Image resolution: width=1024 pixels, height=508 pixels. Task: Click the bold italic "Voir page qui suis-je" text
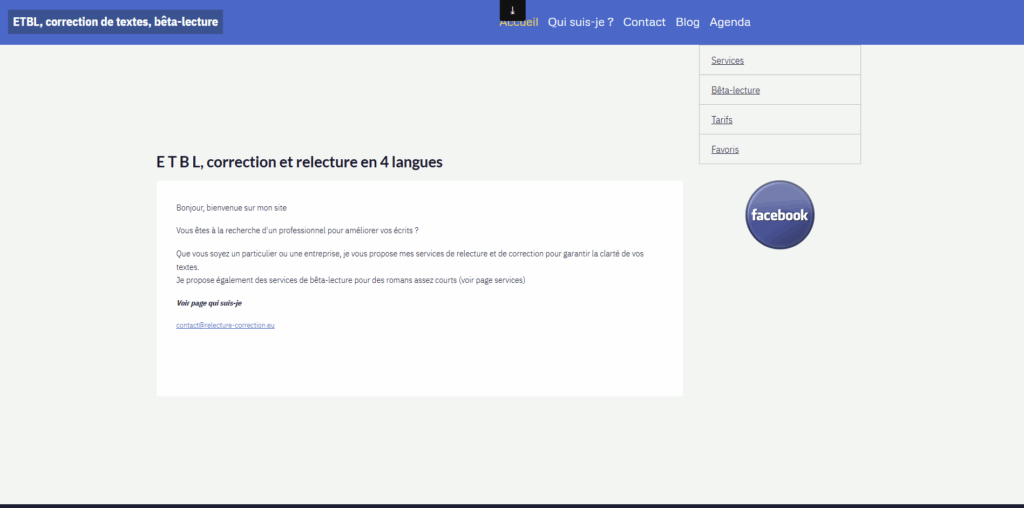[x=209, y=303]
